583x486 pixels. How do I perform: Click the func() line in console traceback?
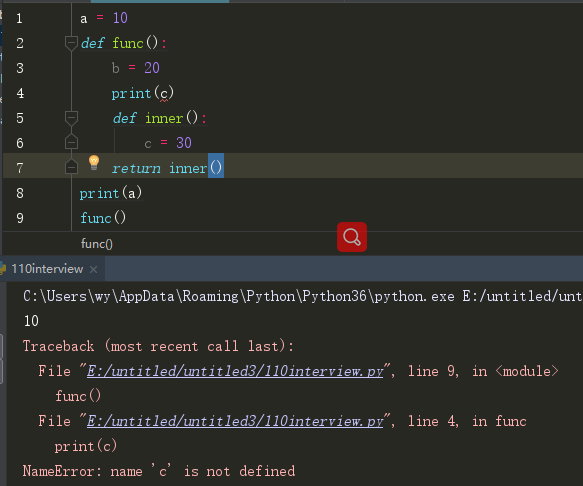tap(78, 396)
